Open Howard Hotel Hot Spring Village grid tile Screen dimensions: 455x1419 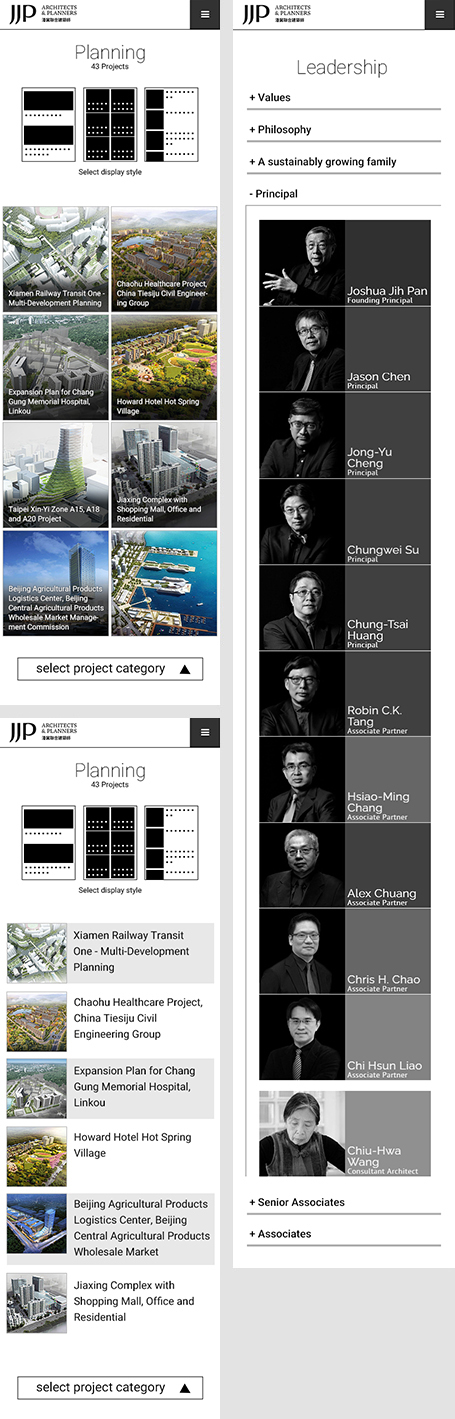point(164,368)
